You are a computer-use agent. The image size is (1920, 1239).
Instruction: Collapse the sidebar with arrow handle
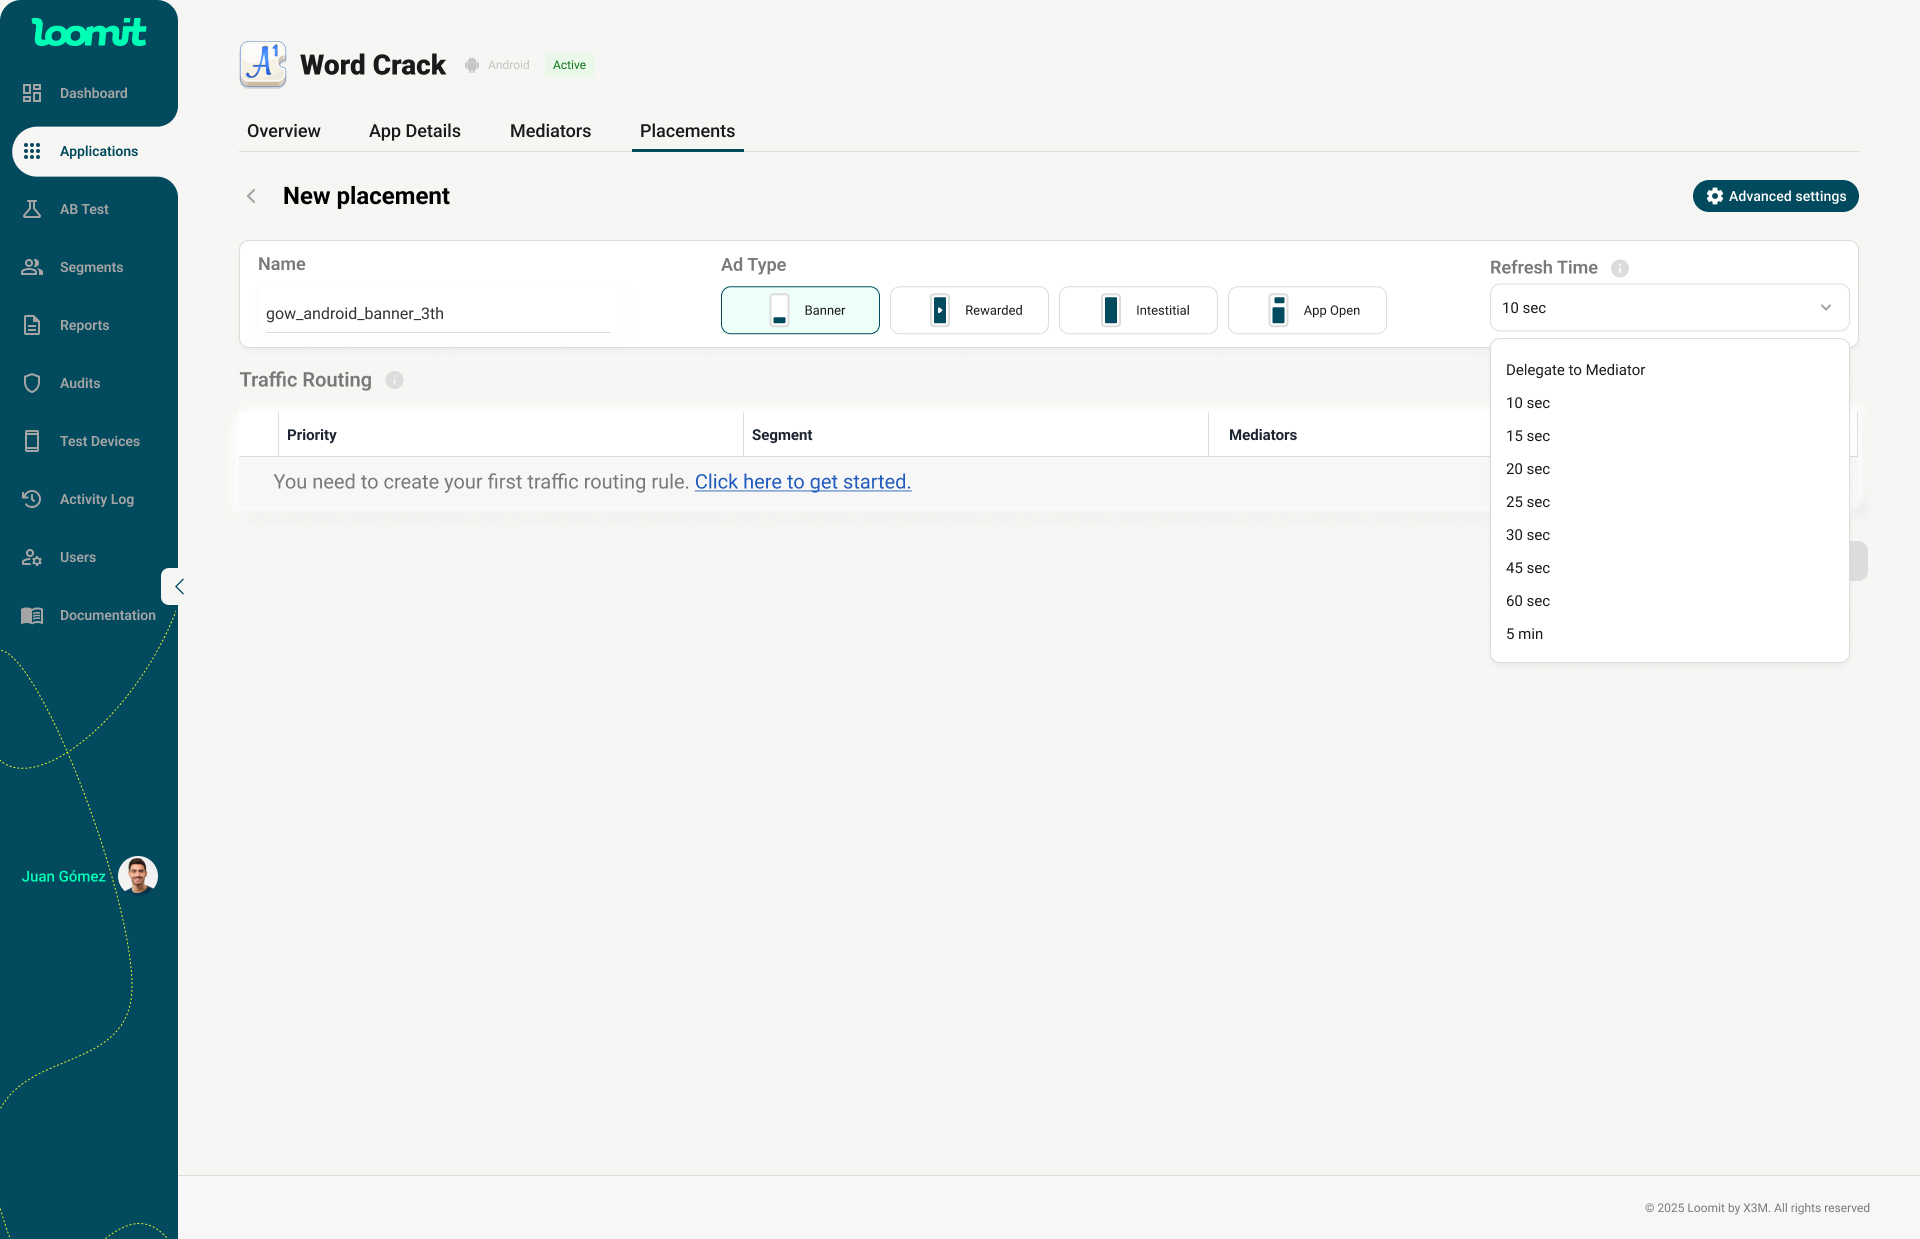[x=178, y=587]
